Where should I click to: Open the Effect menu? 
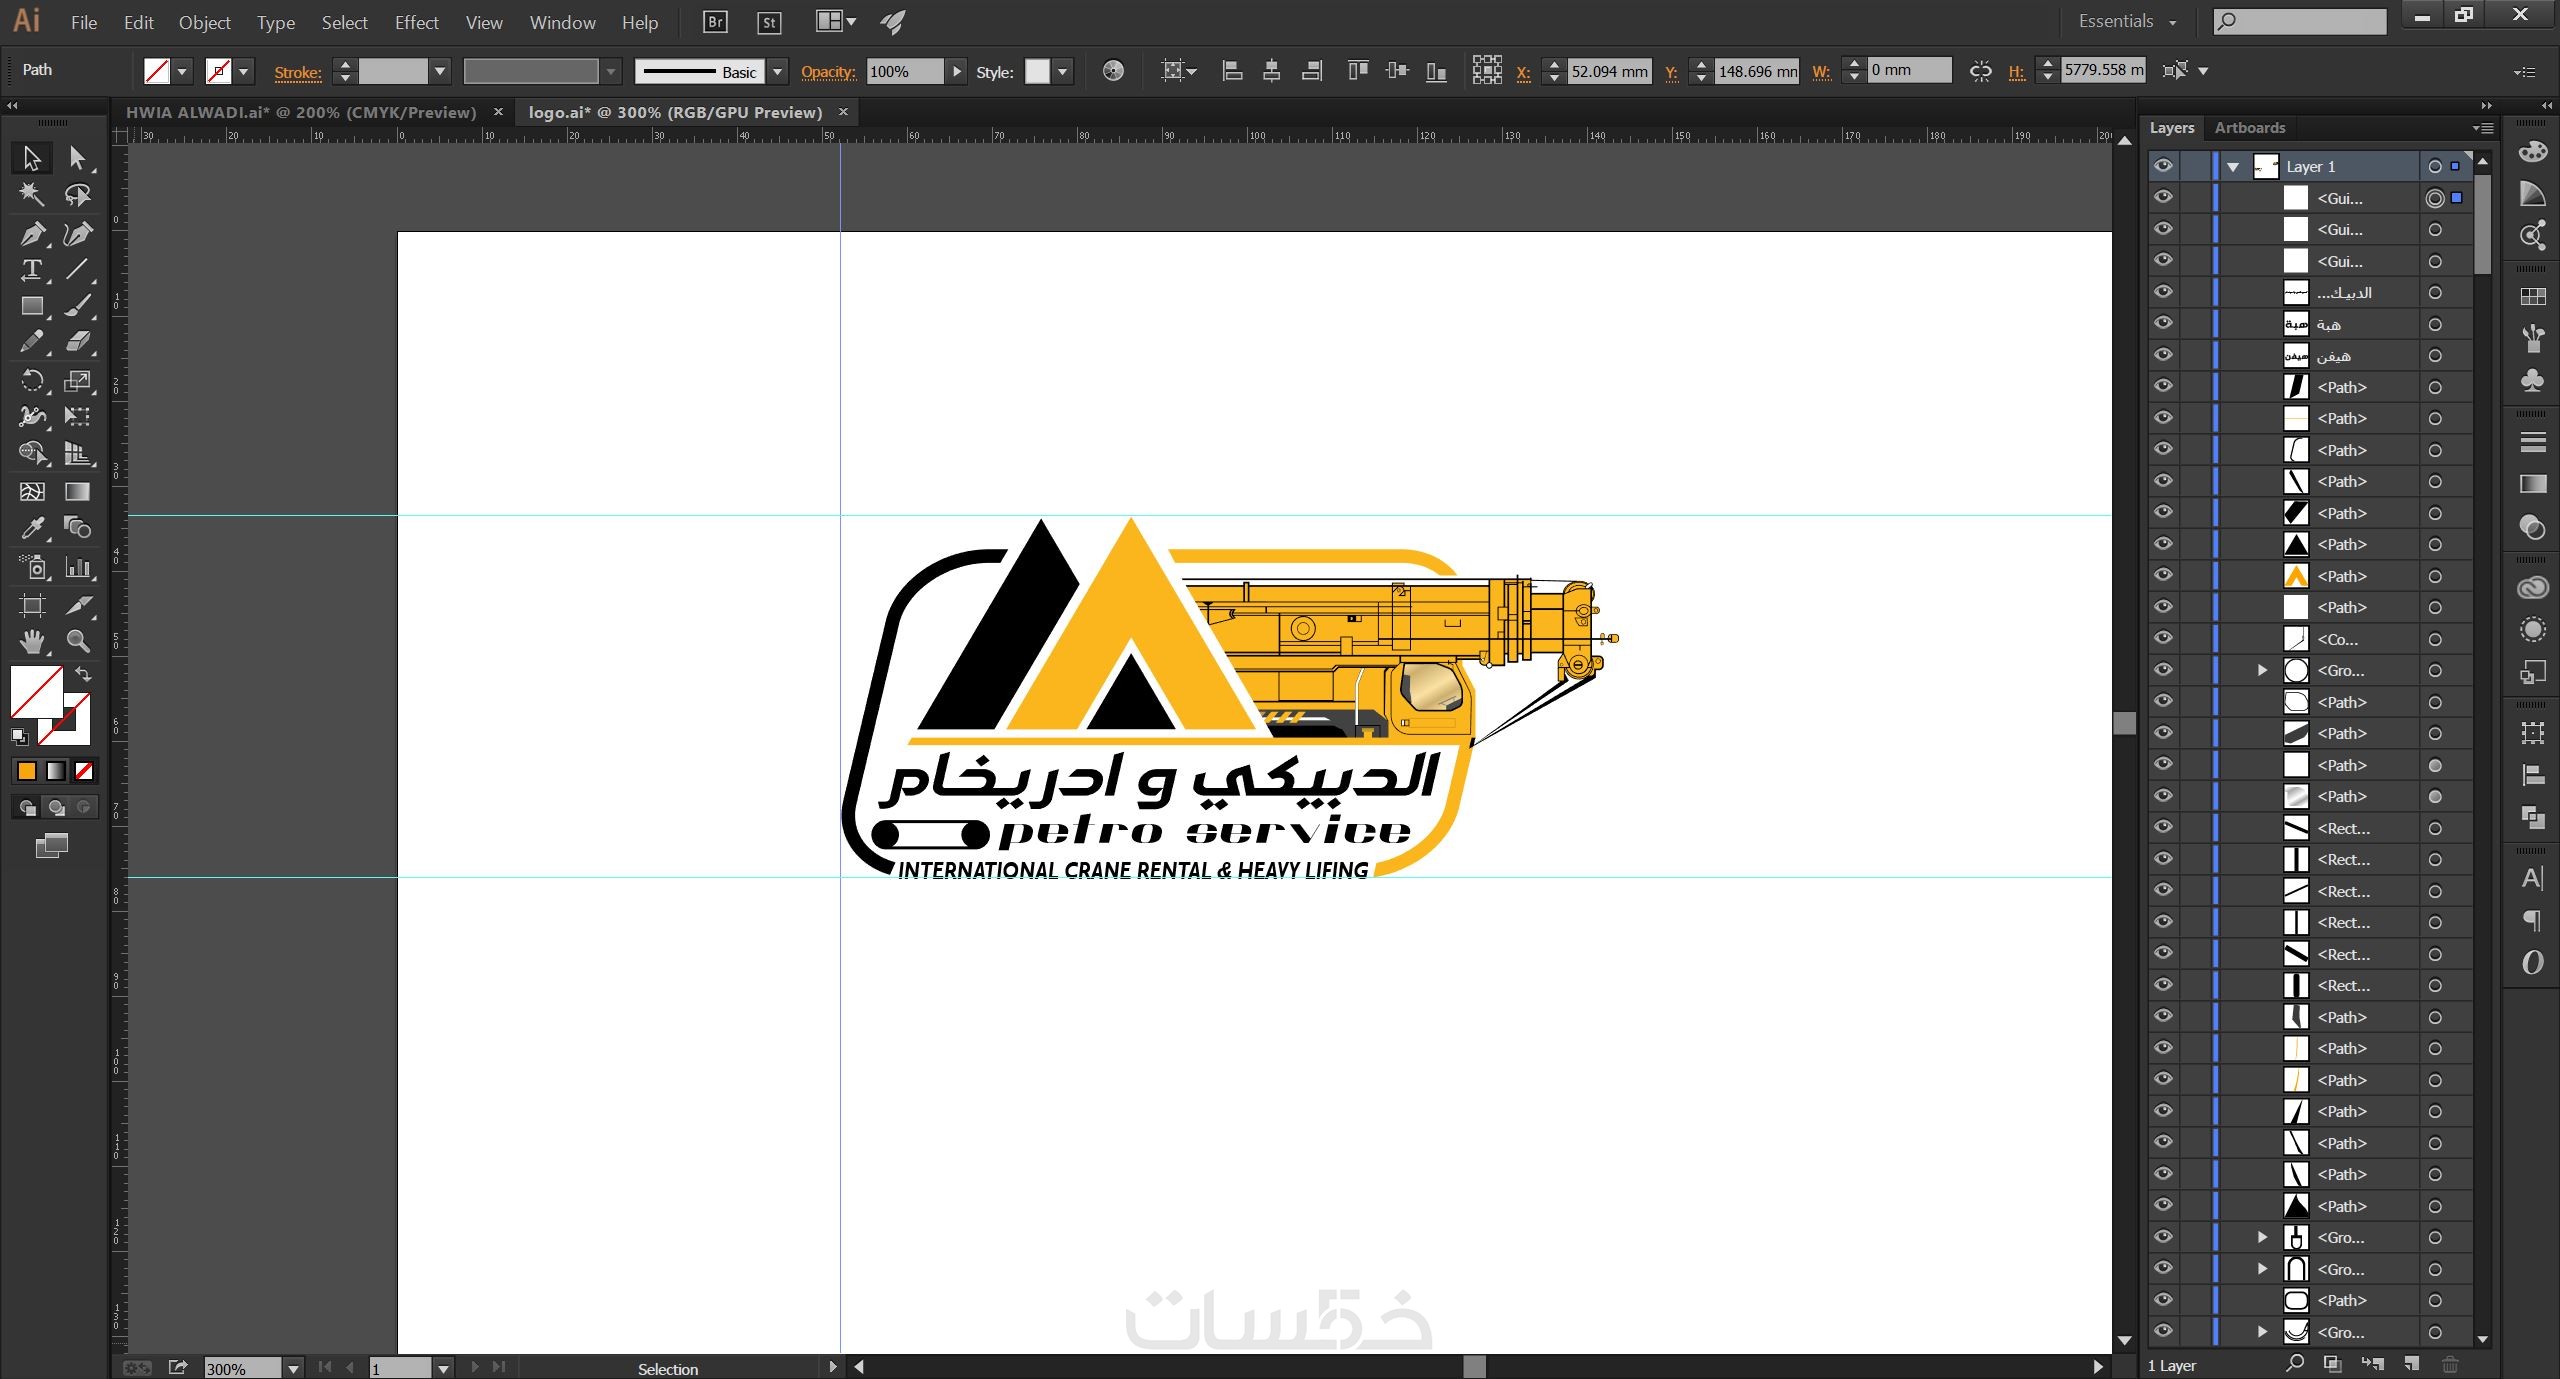pyautogui.click(x=416, y=22)
